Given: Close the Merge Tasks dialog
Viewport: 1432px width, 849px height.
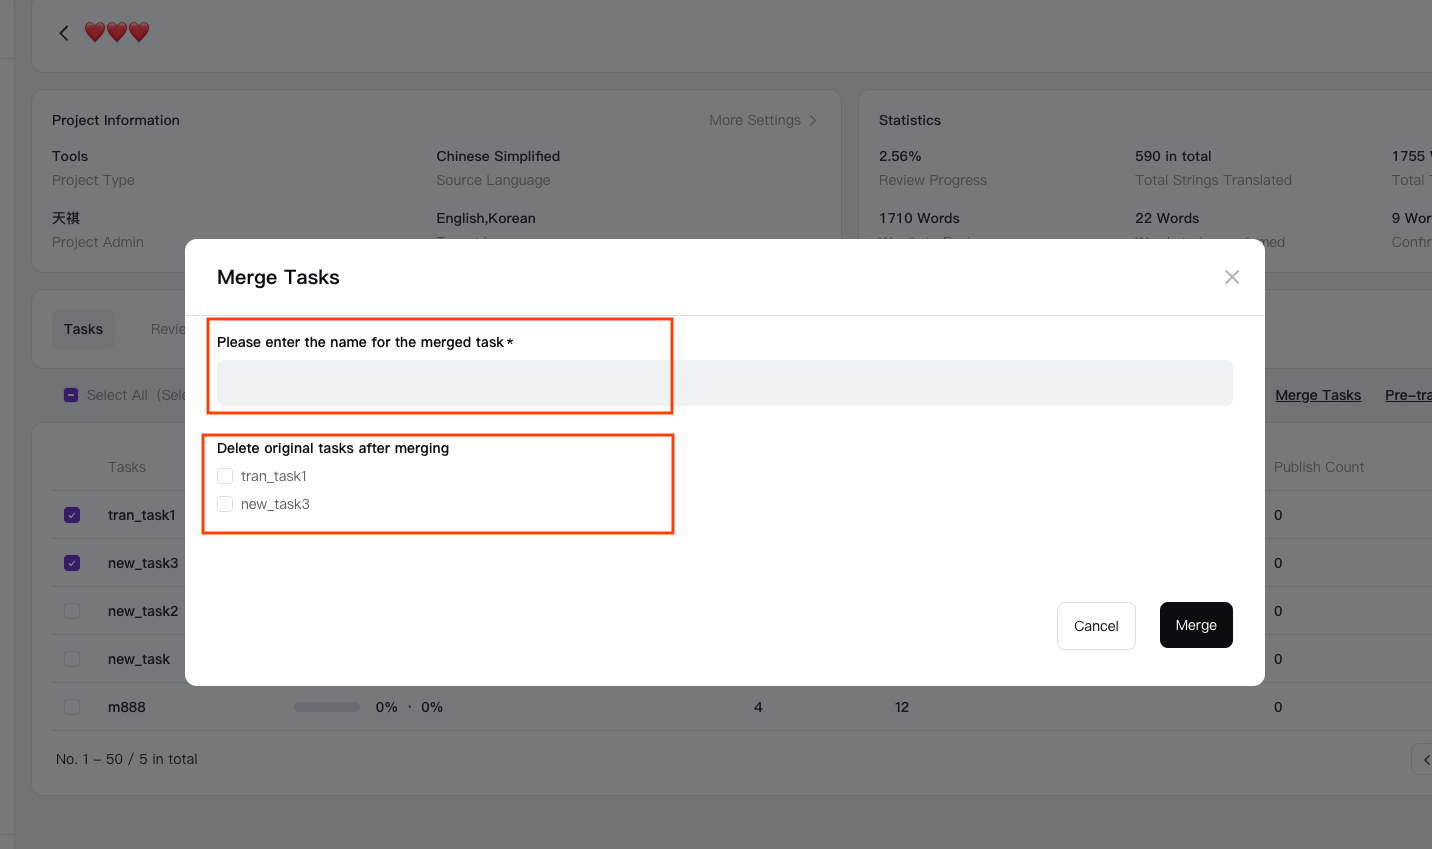Looking at the screenshot, I should coord(1231,277).
